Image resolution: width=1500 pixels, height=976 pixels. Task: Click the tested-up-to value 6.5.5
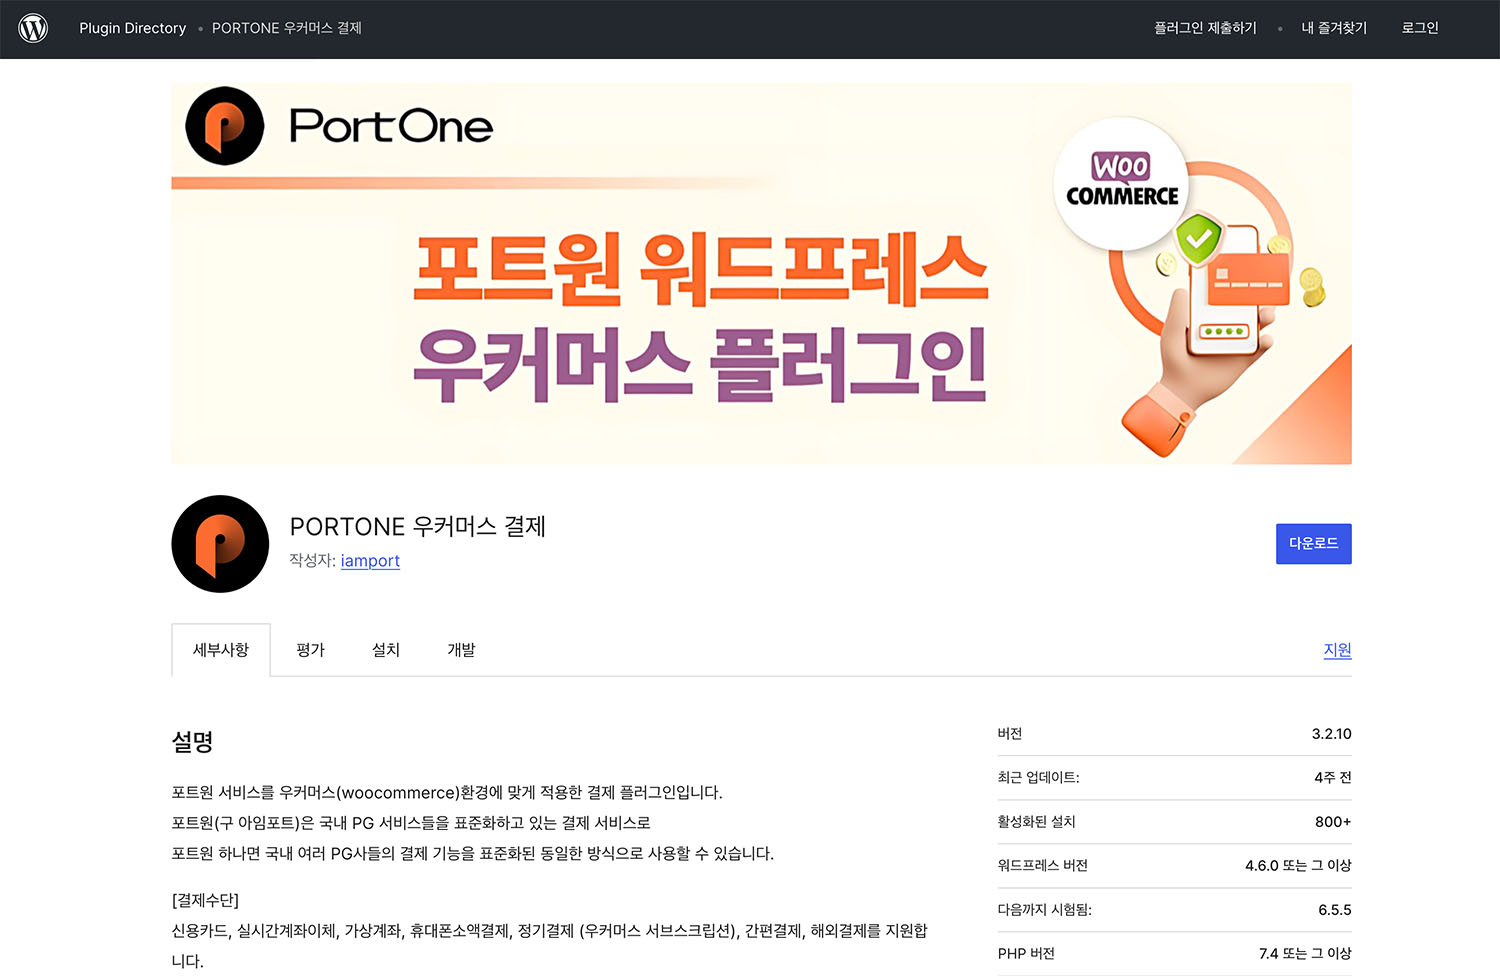(x=1335, y=910)
